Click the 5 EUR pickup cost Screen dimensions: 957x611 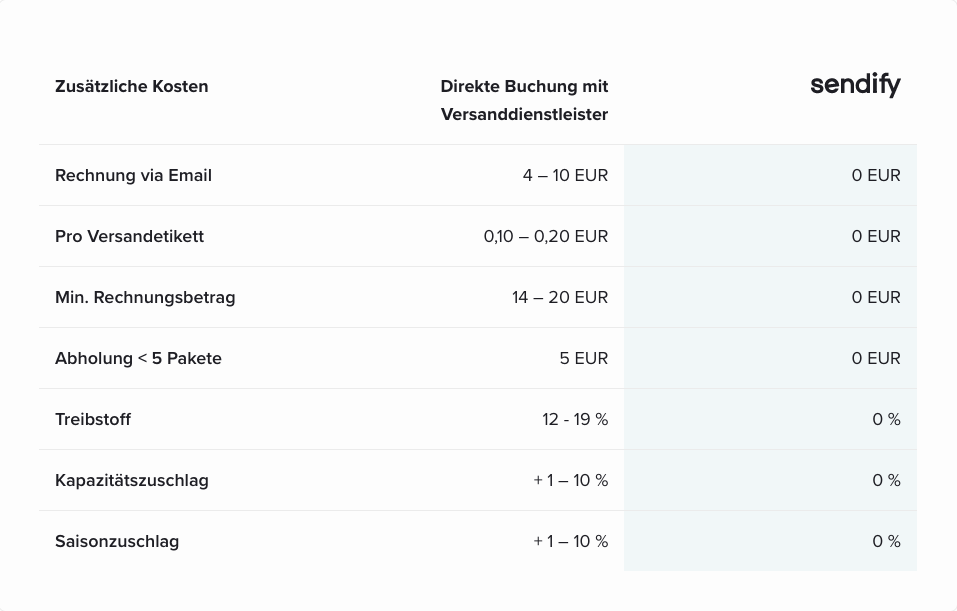point(583,358)
